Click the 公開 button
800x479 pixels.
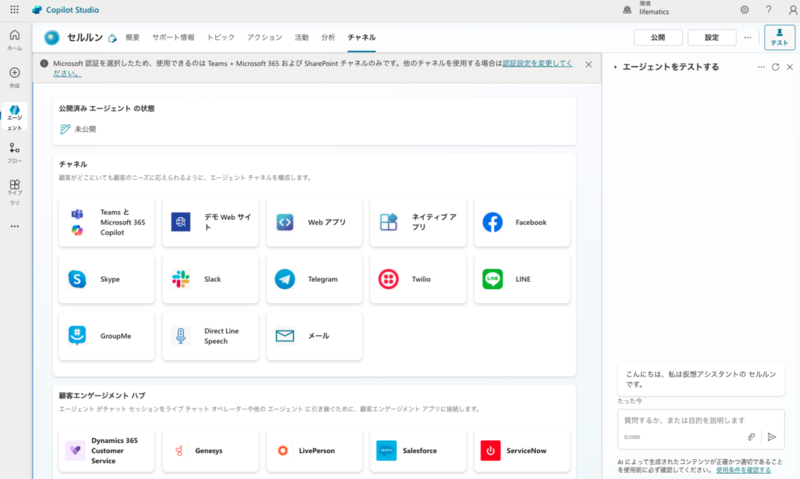click(x=658, y=37)
